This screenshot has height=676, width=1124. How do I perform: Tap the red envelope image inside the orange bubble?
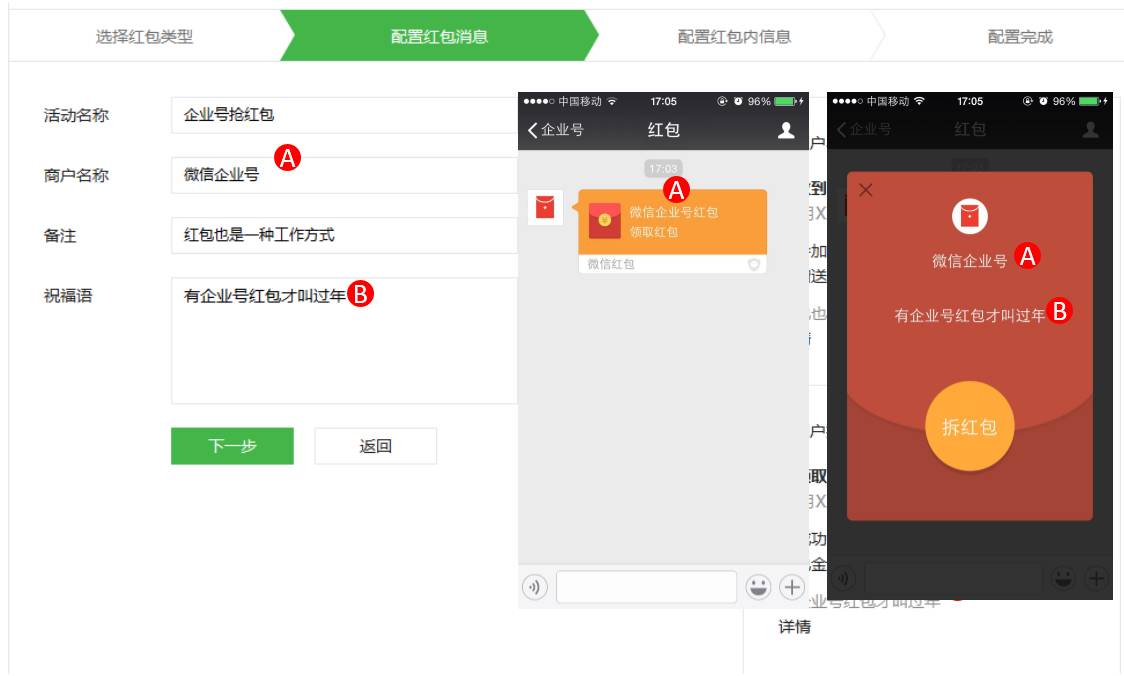click(x=604, y=221)
